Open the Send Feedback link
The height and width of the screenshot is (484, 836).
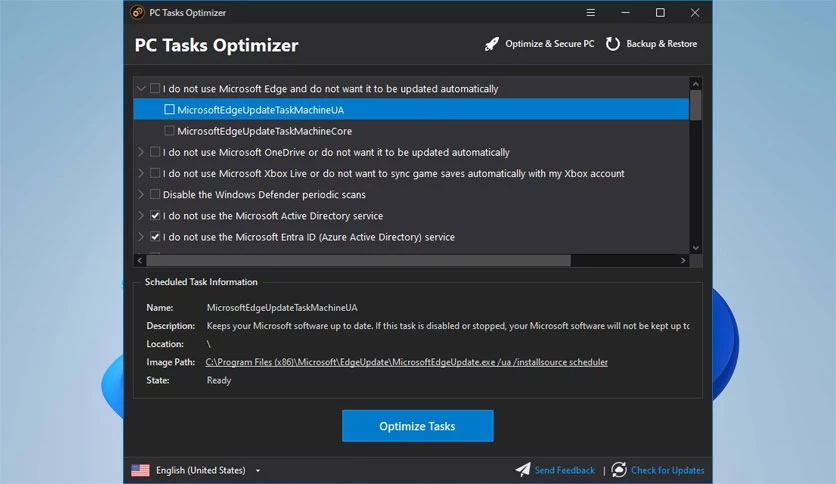[565, 470]
